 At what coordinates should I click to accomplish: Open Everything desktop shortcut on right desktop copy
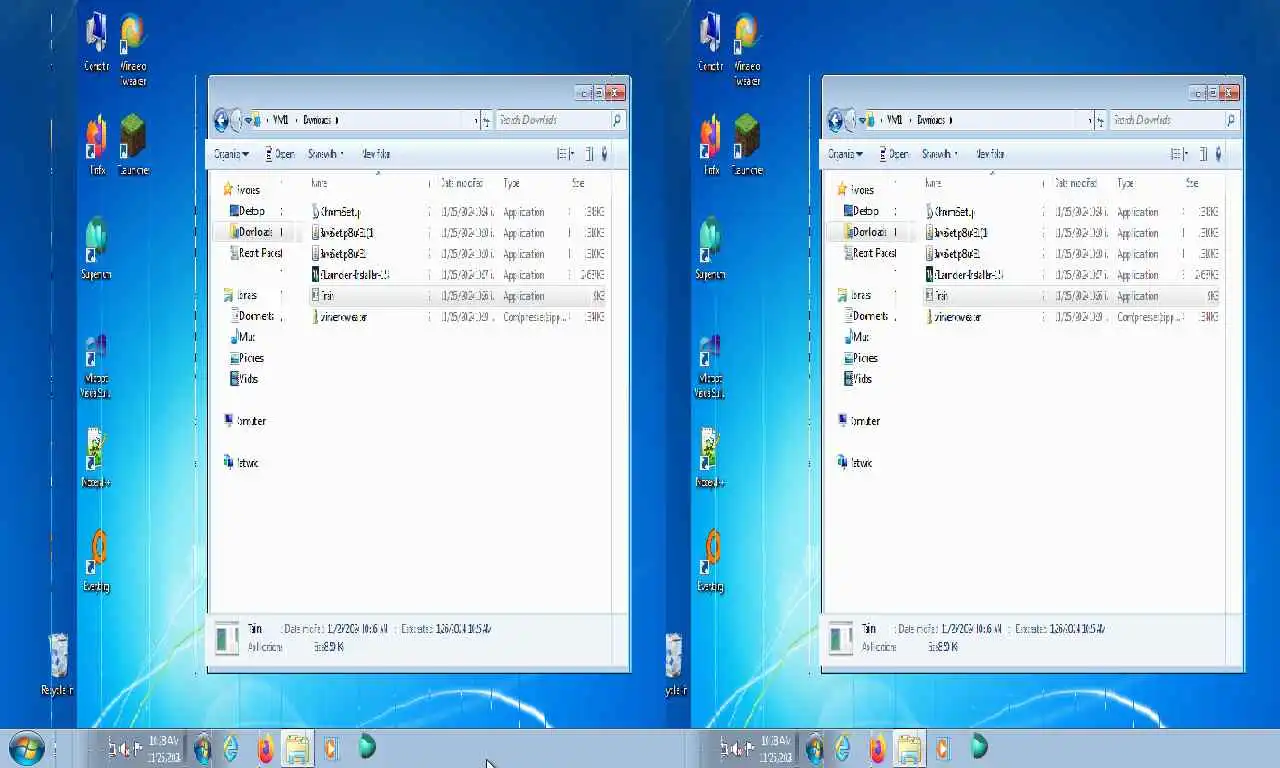pyautogui.click(x=710, y=561)
